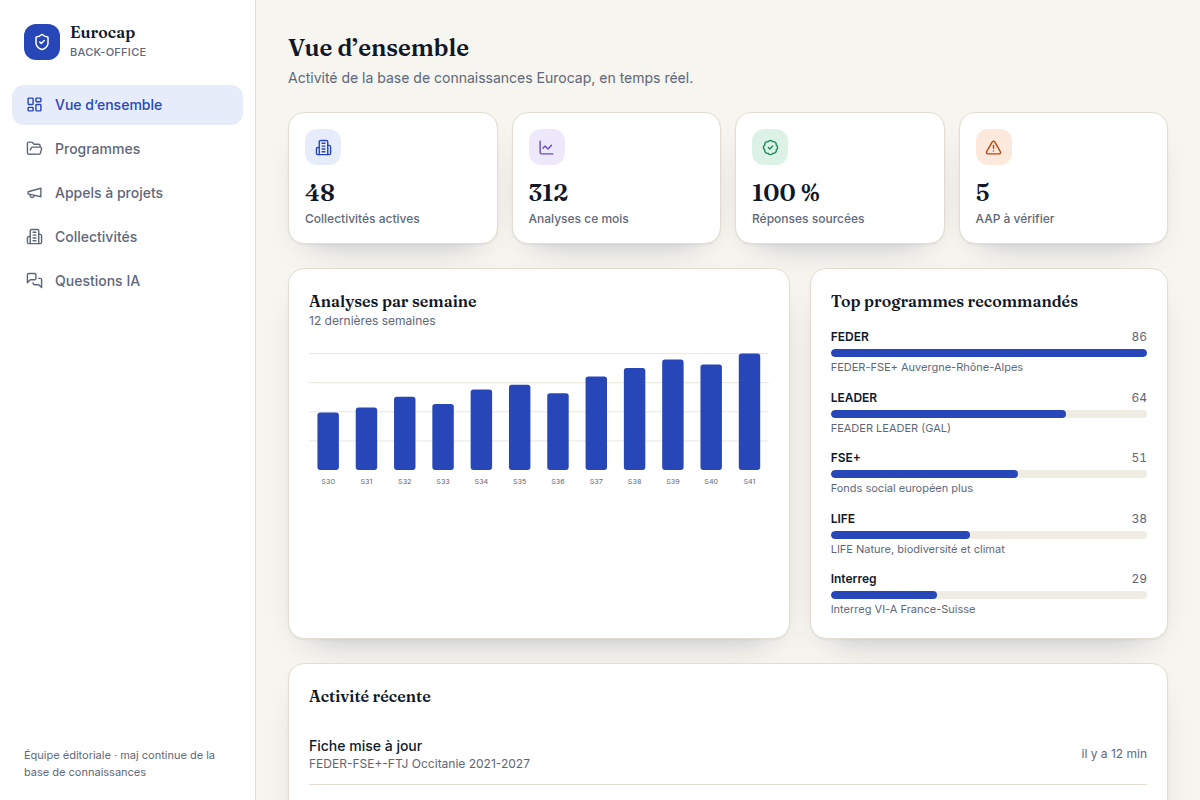This screenshot has width=1200, height=800.
Task: Click the 'Fiche mise à jour' activity entry
Action: pos(728,755)
